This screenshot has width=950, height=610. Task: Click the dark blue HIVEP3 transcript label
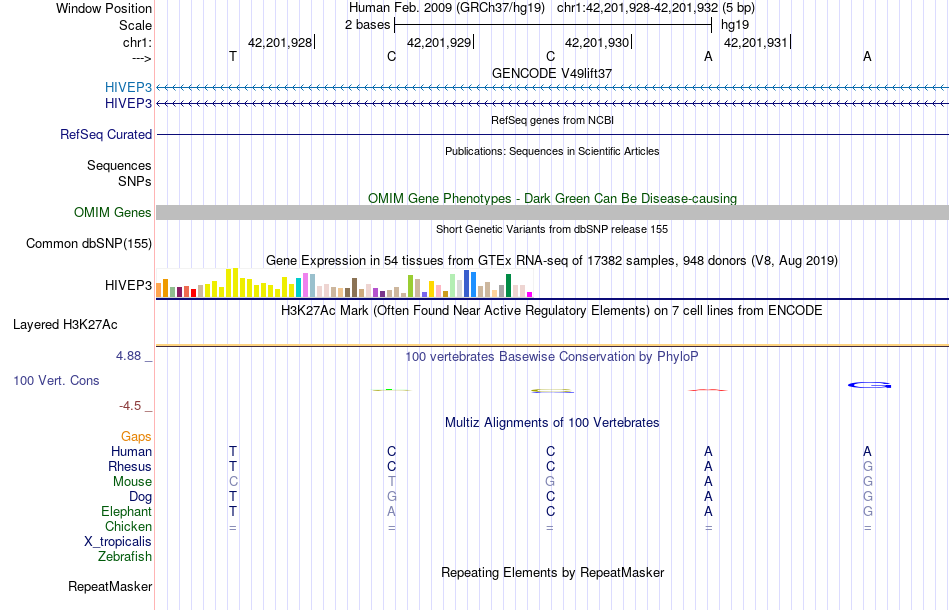point(128,104)
